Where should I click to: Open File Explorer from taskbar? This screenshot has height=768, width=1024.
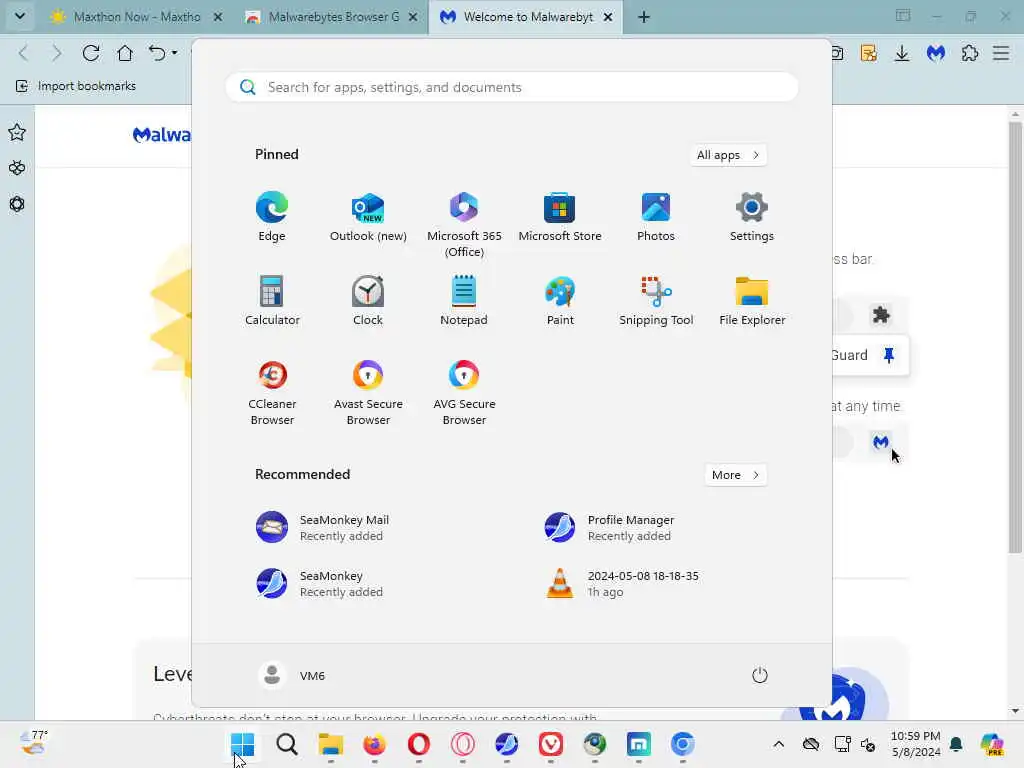point(330,744)
